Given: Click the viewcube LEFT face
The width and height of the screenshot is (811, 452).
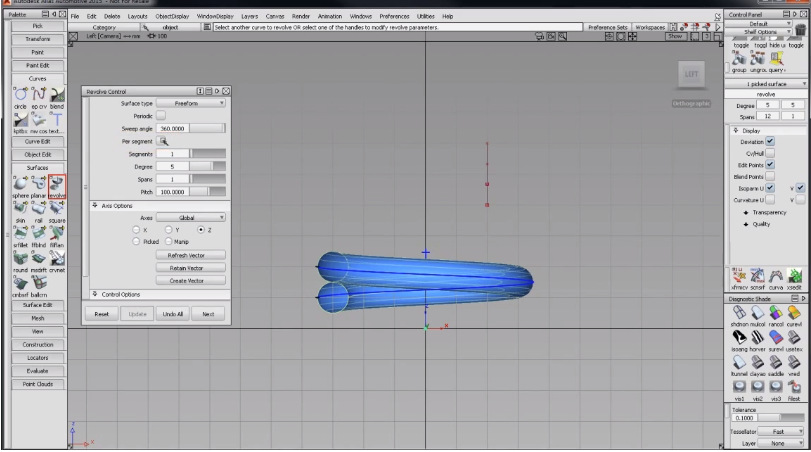Looking at the screenshot, I should point(692,74).
